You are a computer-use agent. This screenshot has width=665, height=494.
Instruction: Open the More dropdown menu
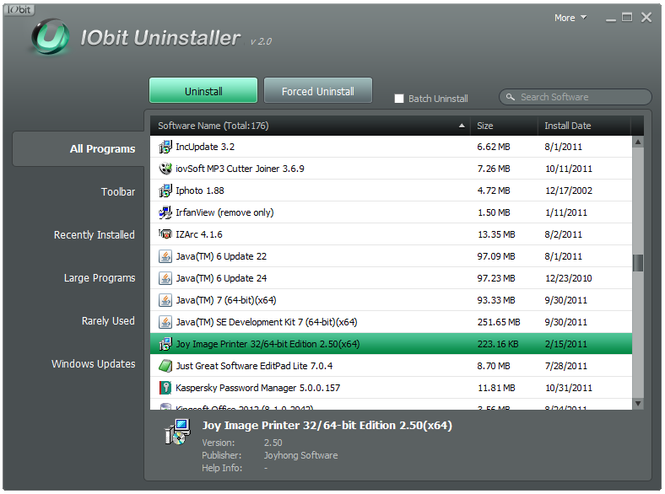(570, 18)
